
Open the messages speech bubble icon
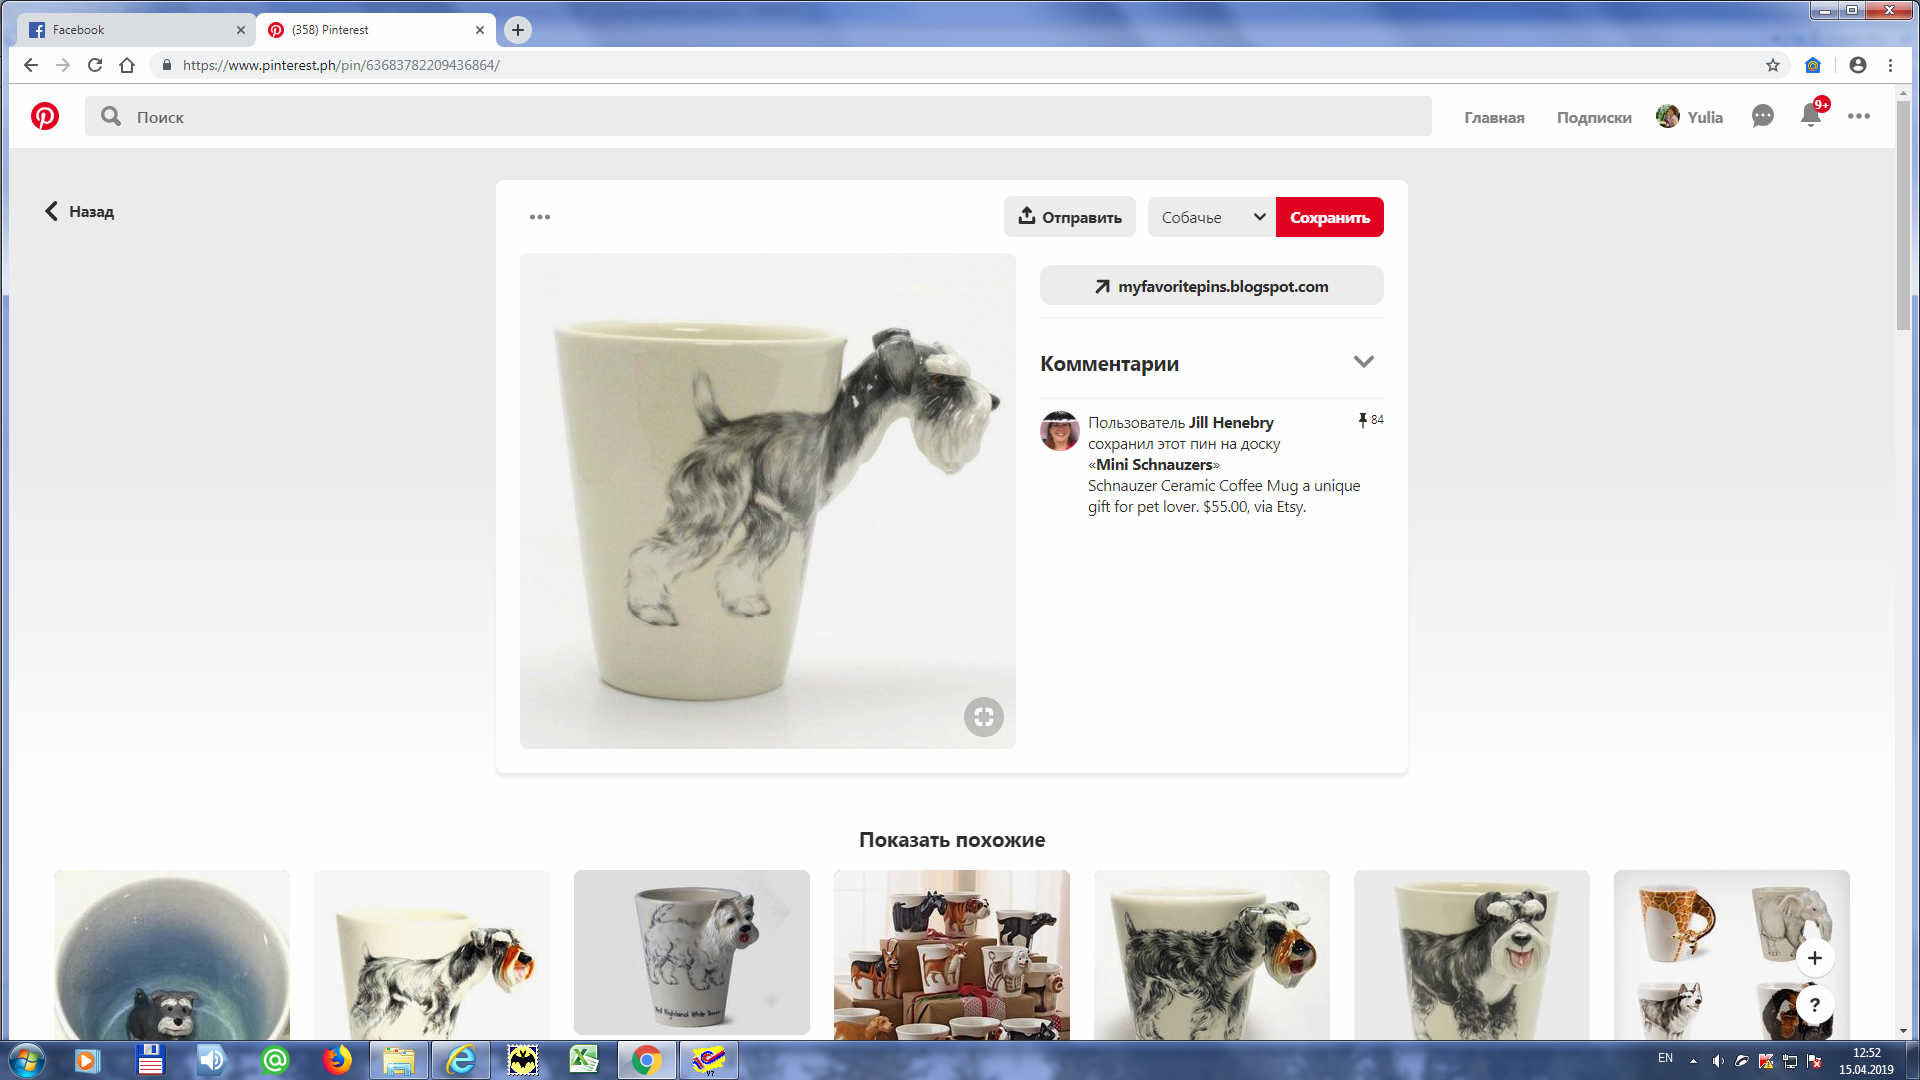1762,117
